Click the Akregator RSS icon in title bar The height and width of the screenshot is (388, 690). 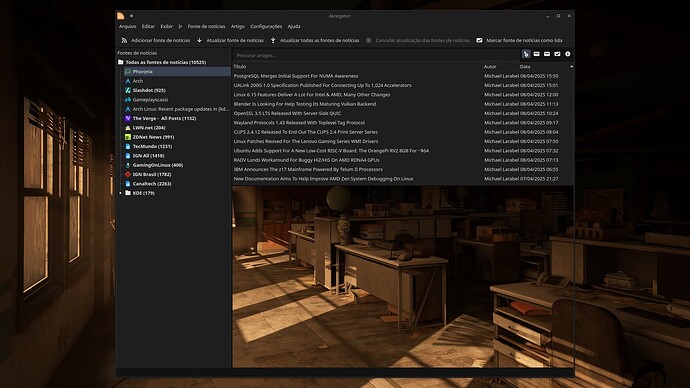point(121,16)
